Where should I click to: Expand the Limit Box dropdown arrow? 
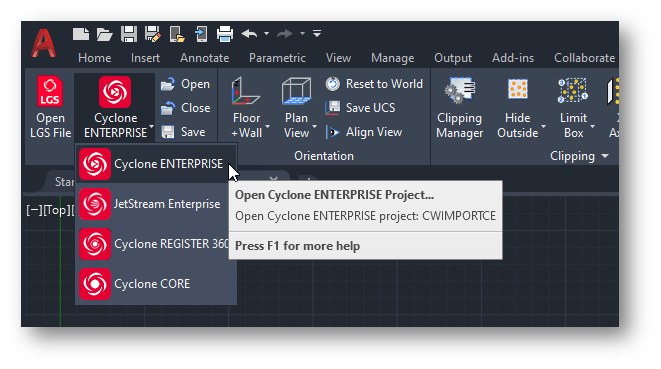pyautogui.click(x=593, y=126)
